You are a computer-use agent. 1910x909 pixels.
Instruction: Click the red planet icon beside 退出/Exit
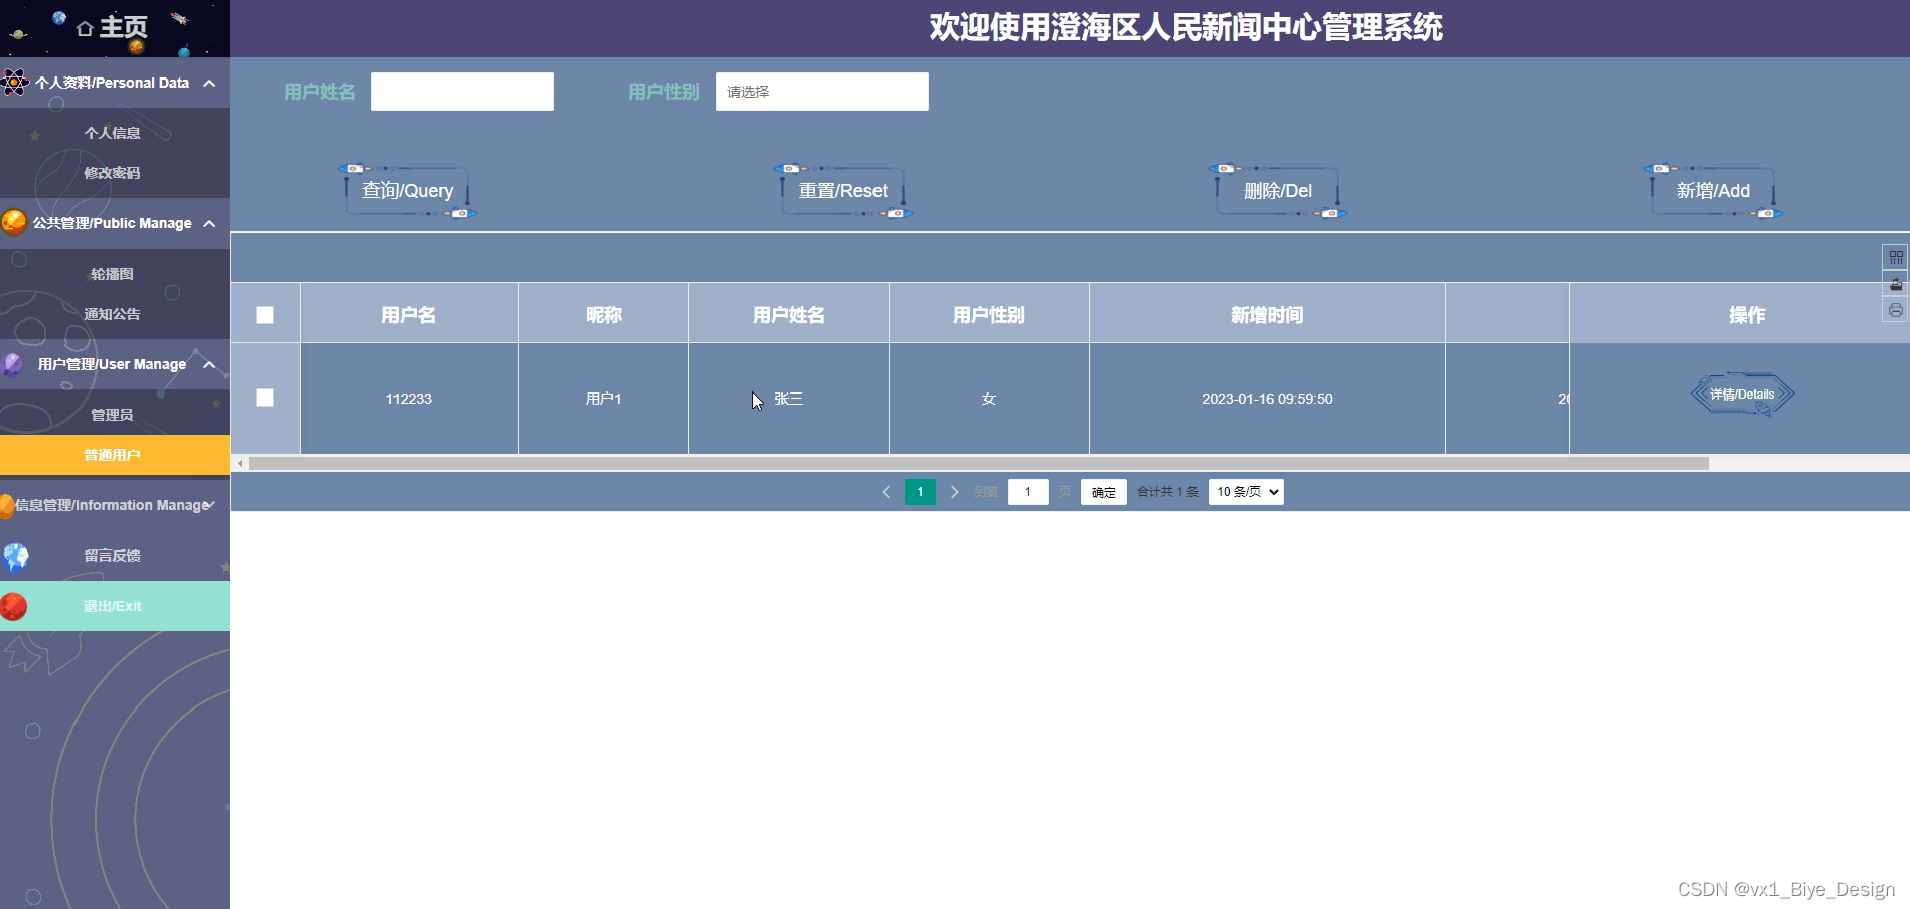coord(14,606)
